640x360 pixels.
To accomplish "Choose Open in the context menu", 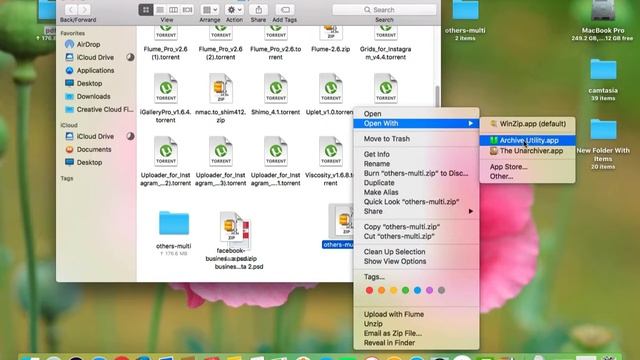I will (416, 113).
